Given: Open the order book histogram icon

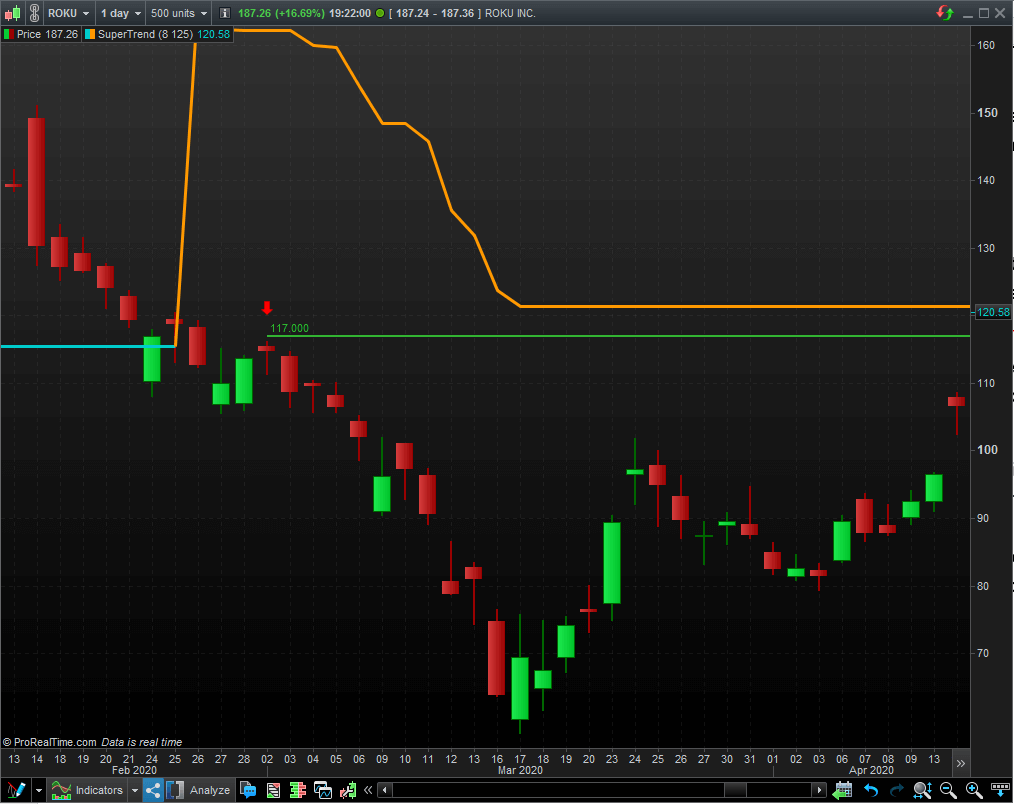Looking at the screenshot, I should 297,790.
